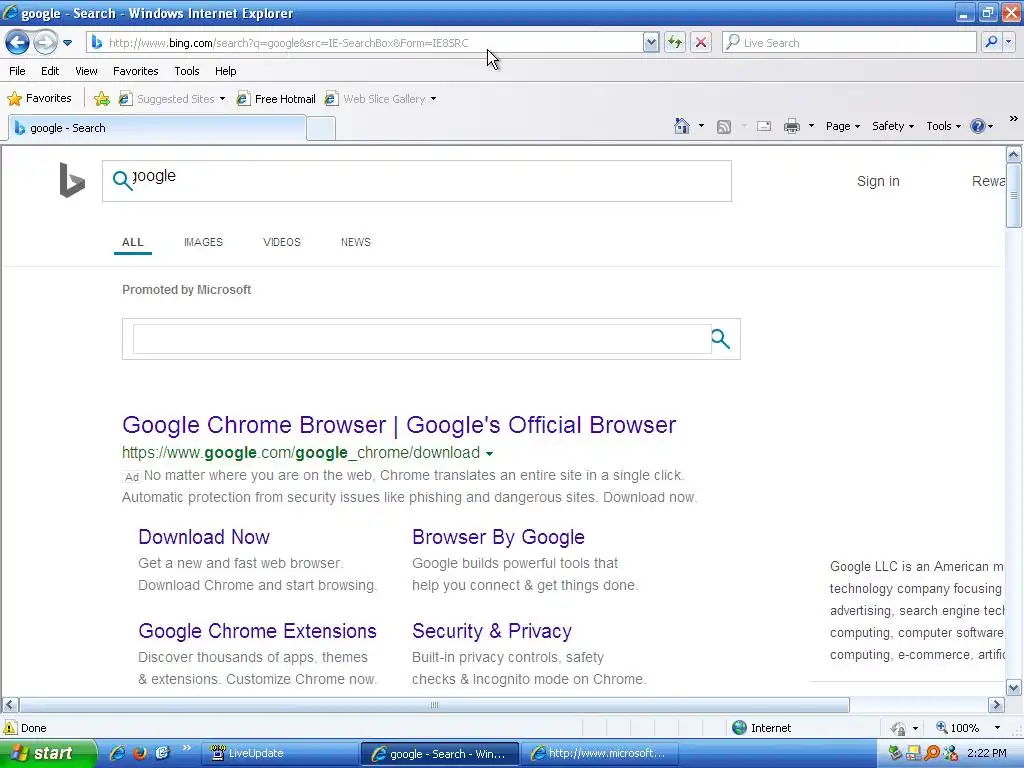Viewport: 1024px width, 768px height.
Task: Open the Security & Privacy link
Action: (492, 631)
